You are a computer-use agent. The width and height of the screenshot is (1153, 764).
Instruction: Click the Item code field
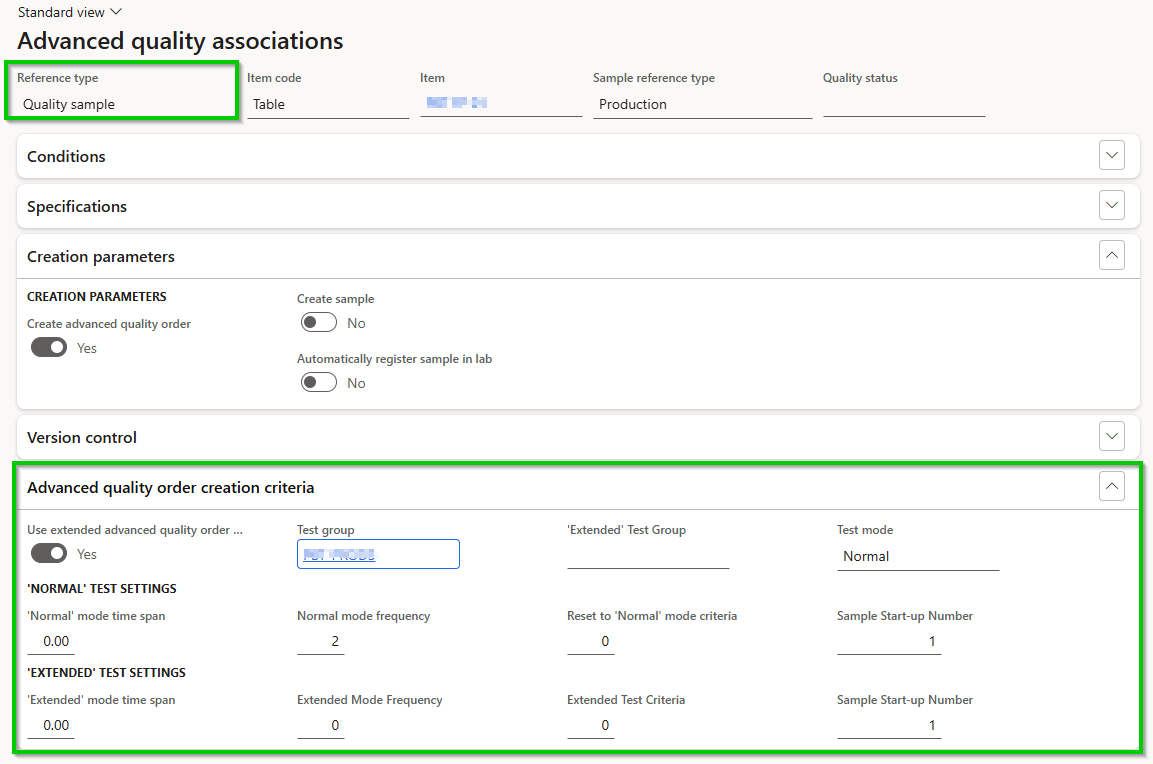(x=328, y=104)
